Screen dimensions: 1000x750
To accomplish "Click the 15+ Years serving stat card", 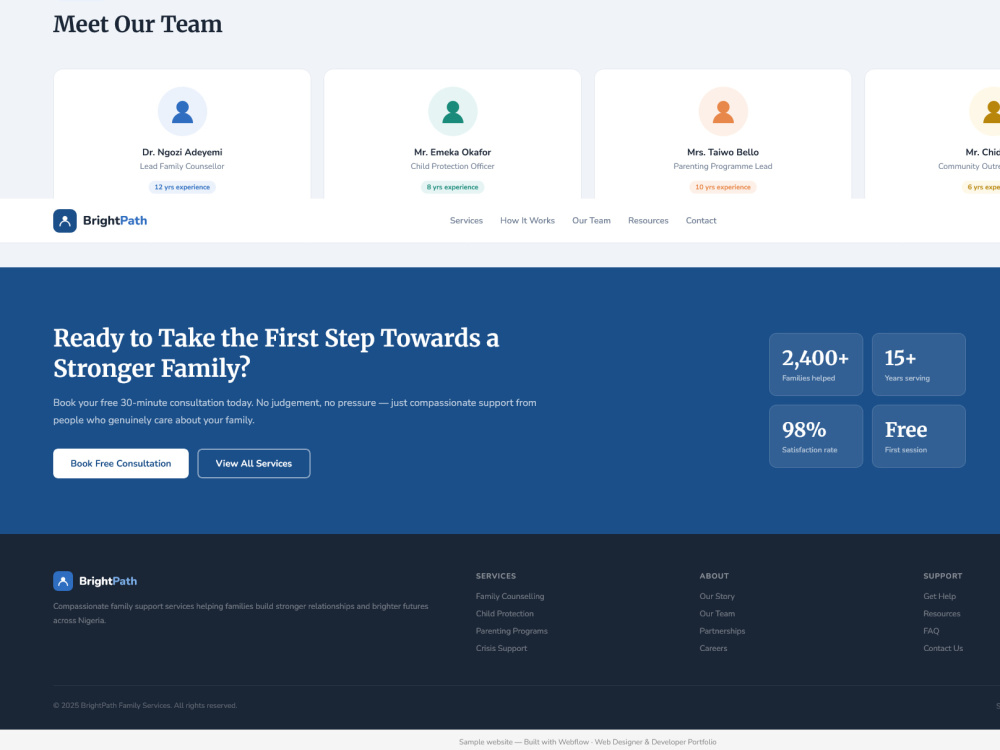I will (x=918, y=364).
